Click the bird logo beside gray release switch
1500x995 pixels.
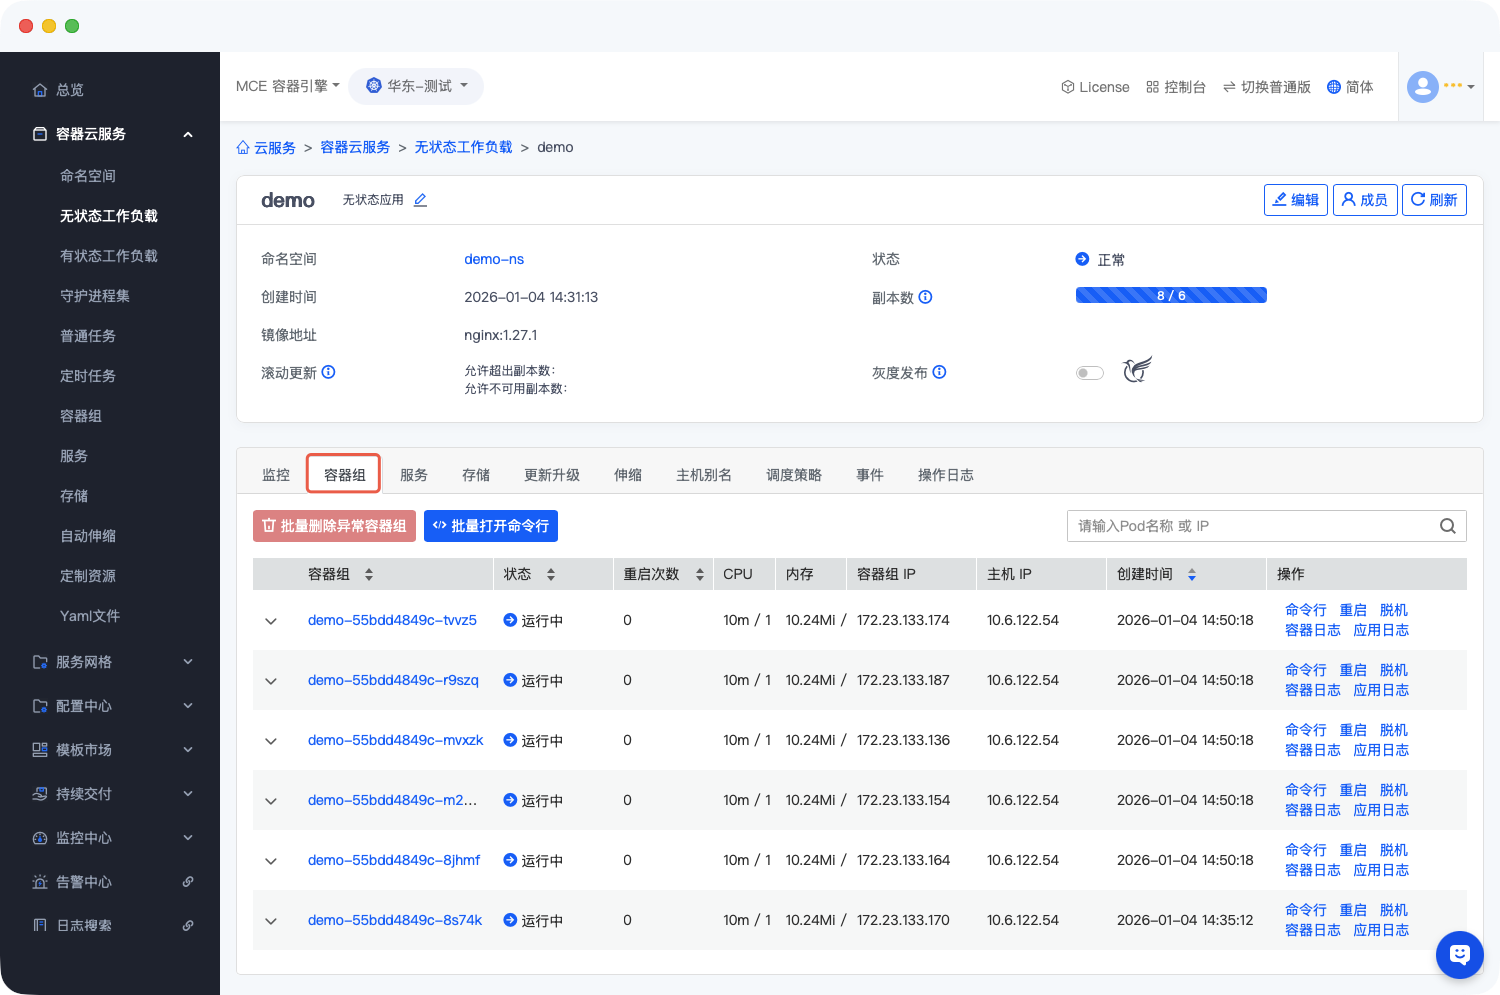pos(1137,370)
